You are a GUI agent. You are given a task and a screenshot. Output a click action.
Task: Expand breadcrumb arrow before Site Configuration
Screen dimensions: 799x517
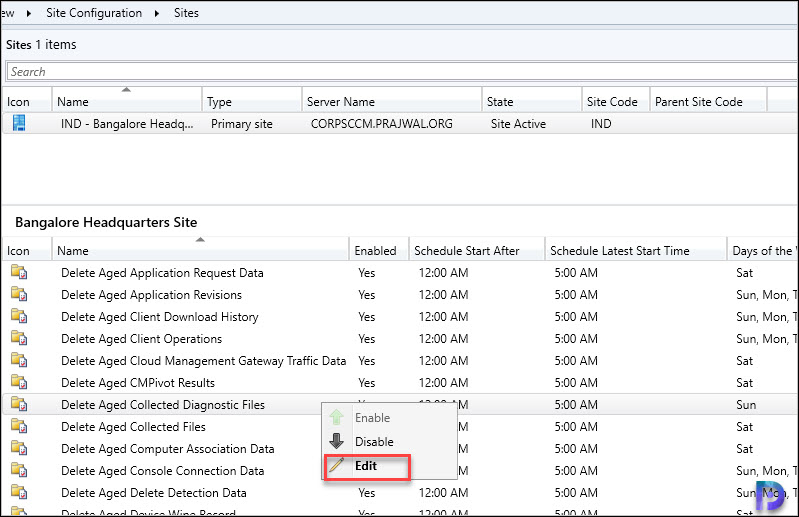point(29,13)
